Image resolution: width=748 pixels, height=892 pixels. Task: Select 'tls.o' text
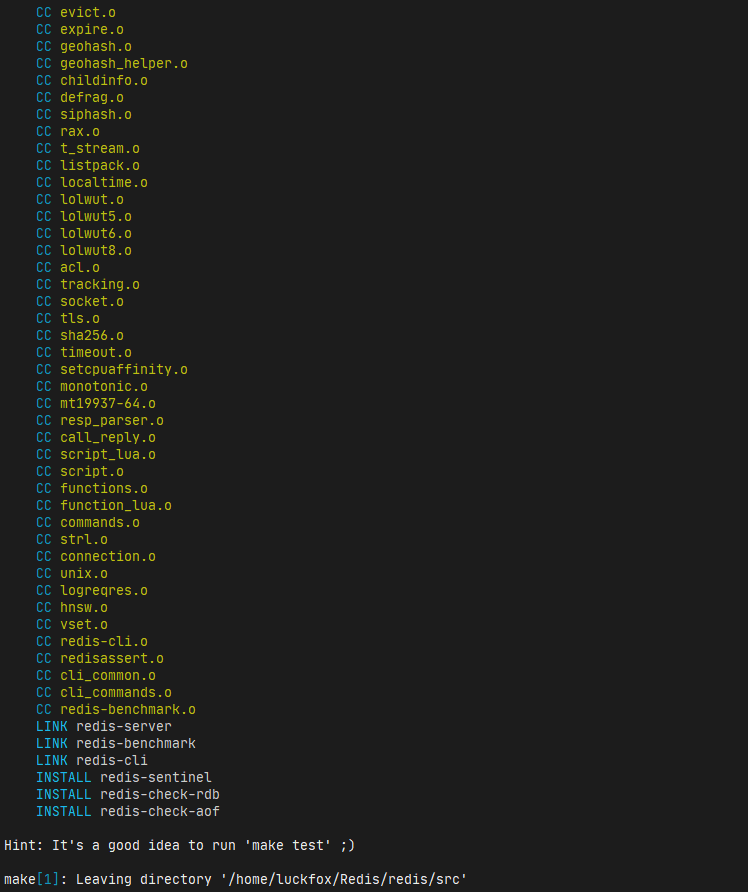pos(80,319)
